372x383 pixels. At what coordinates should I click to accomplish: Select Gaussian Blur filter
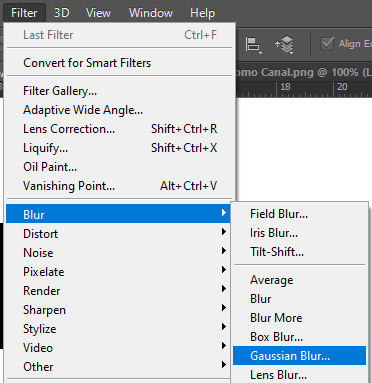[300, 356]
